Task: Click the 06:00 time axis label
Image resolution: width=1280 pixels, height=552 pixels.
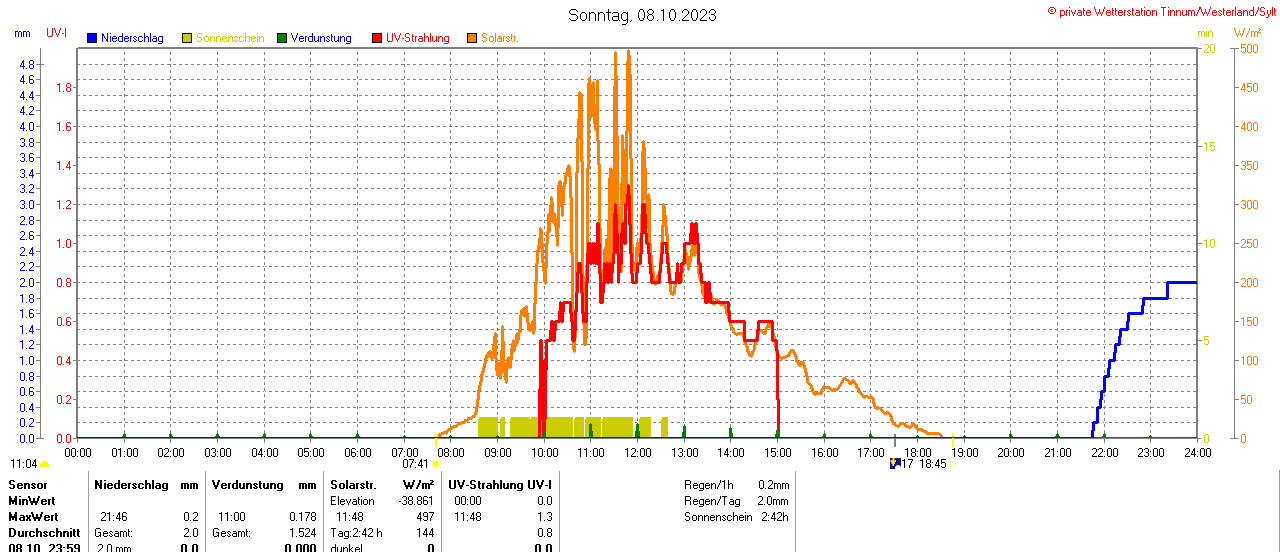Action: click(357, 452)
